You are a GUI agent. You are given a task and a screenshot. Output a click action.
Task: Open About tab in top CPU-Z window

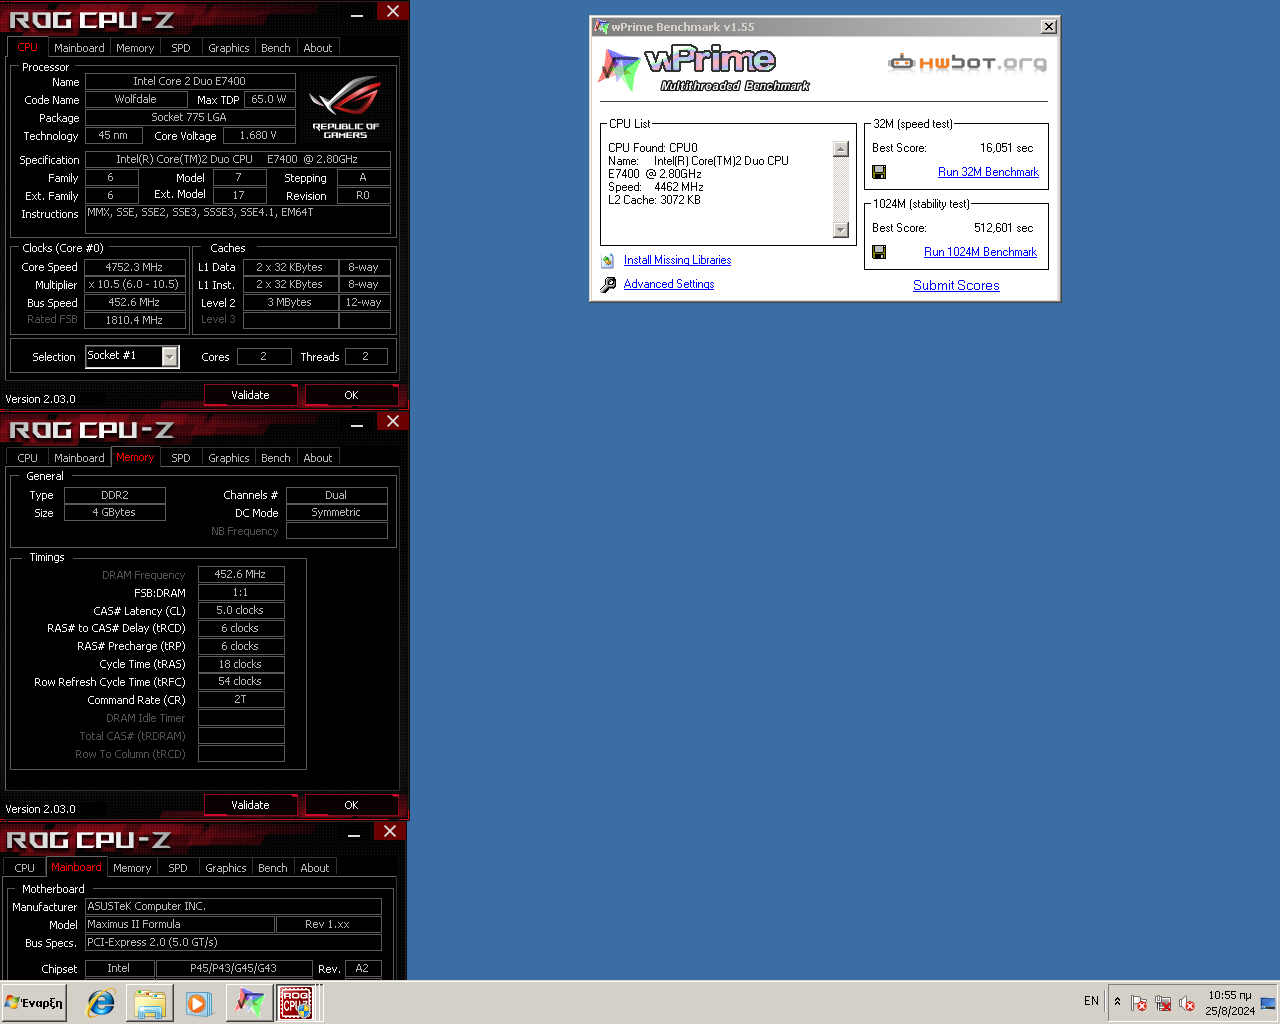(x=318, y=48)
